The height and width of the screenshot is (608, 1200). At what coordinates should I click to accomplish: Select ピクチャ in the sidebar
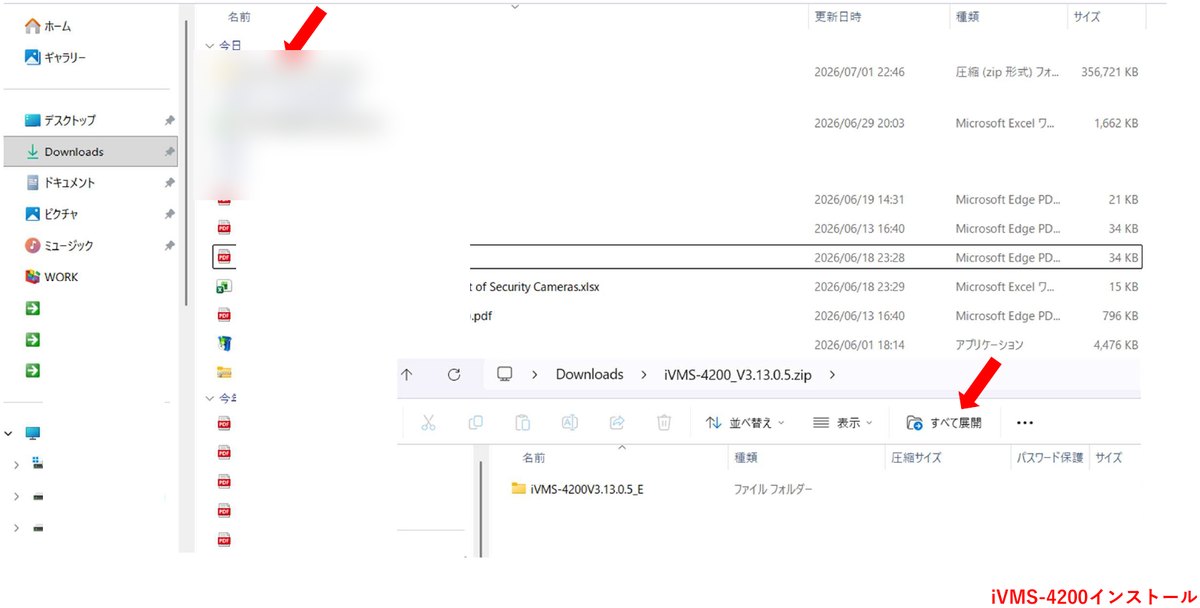point(52,214)
